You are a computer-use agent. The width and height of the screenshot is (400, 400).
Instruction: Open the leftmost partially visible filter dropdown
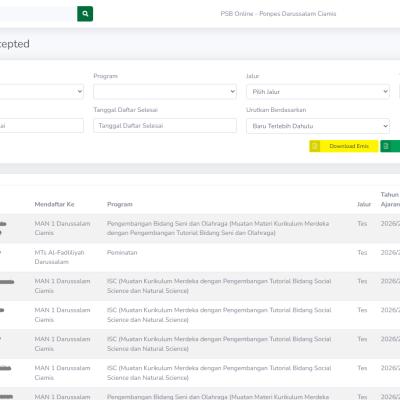(42, 92)
